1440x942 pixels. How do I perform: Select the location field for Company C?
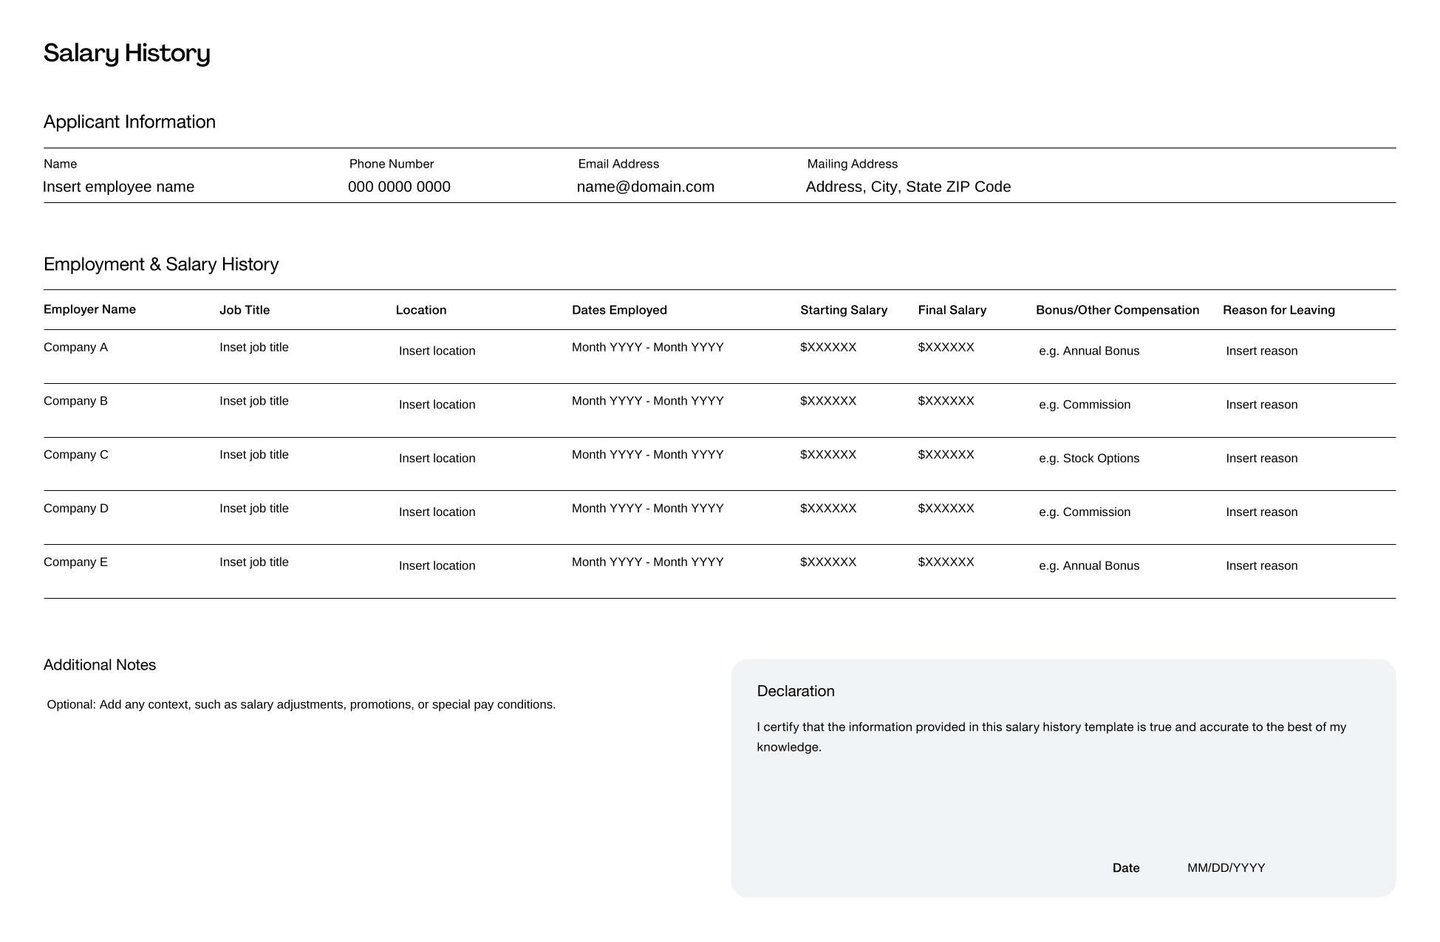click(437, 458)
